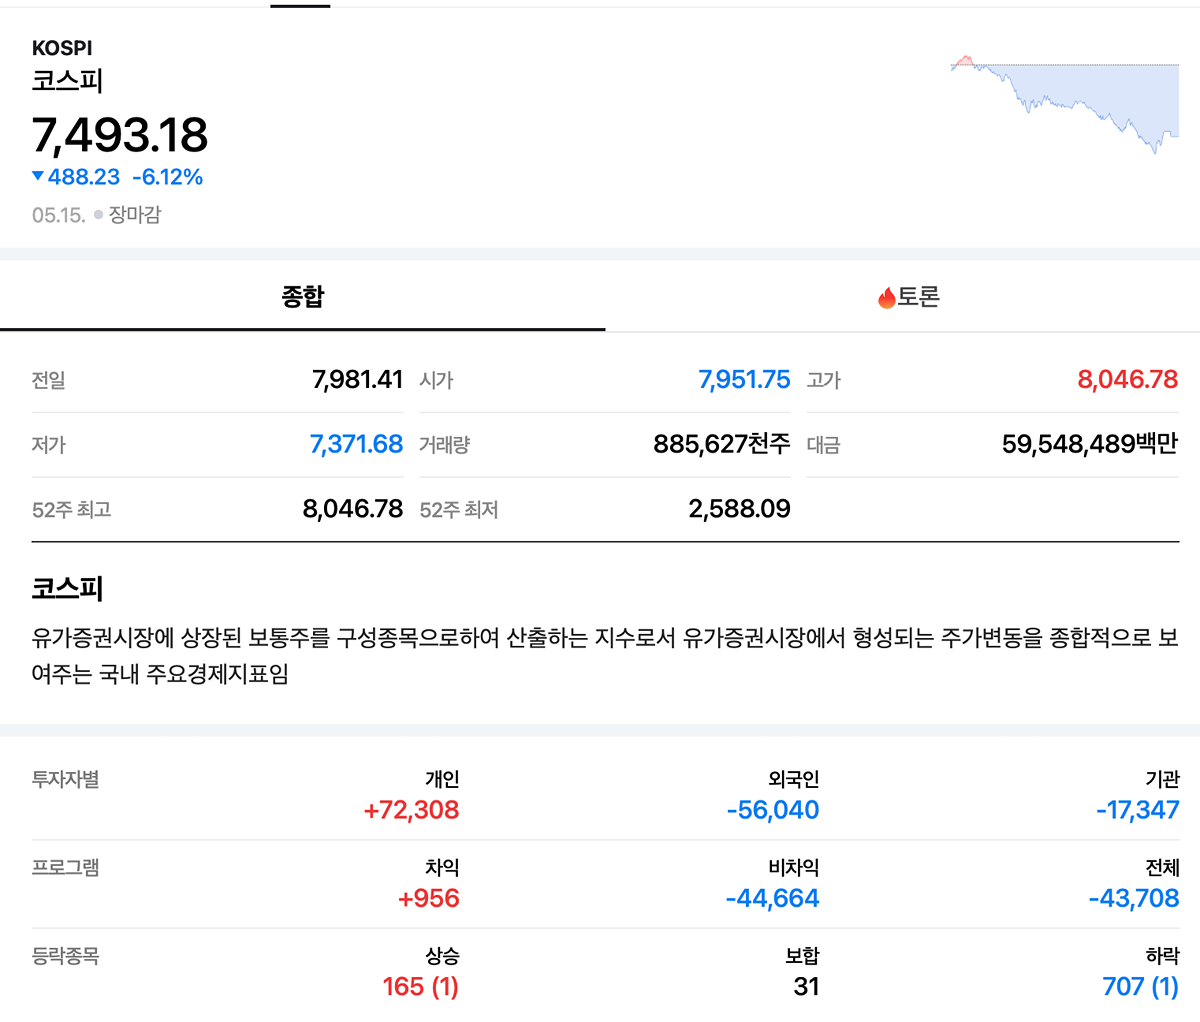Click the 개인 column header

pyautogui.click(x=442, y=780)
